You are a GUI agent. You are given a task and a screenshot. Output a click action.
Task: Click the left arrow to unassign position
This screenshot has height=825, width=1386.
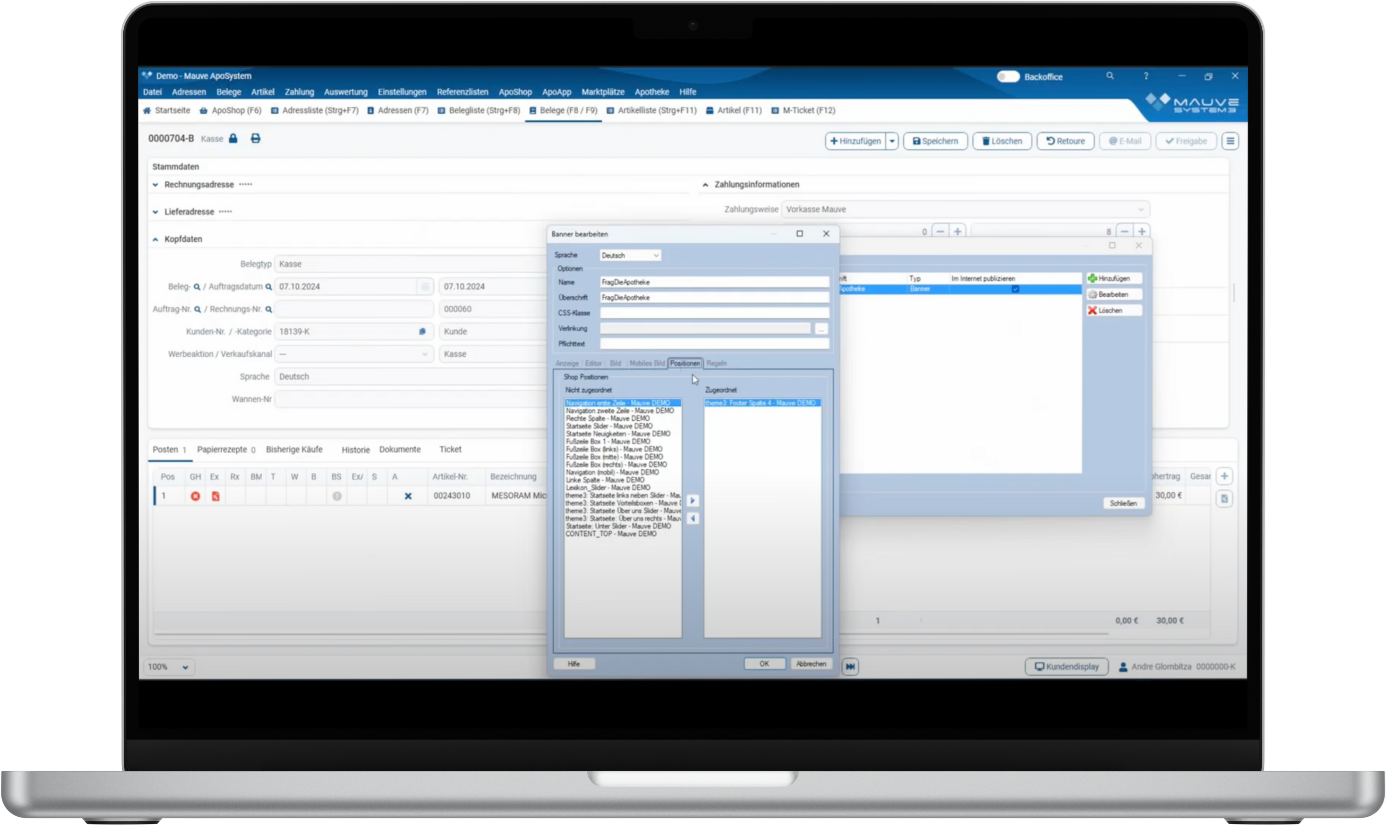point(693,518)
